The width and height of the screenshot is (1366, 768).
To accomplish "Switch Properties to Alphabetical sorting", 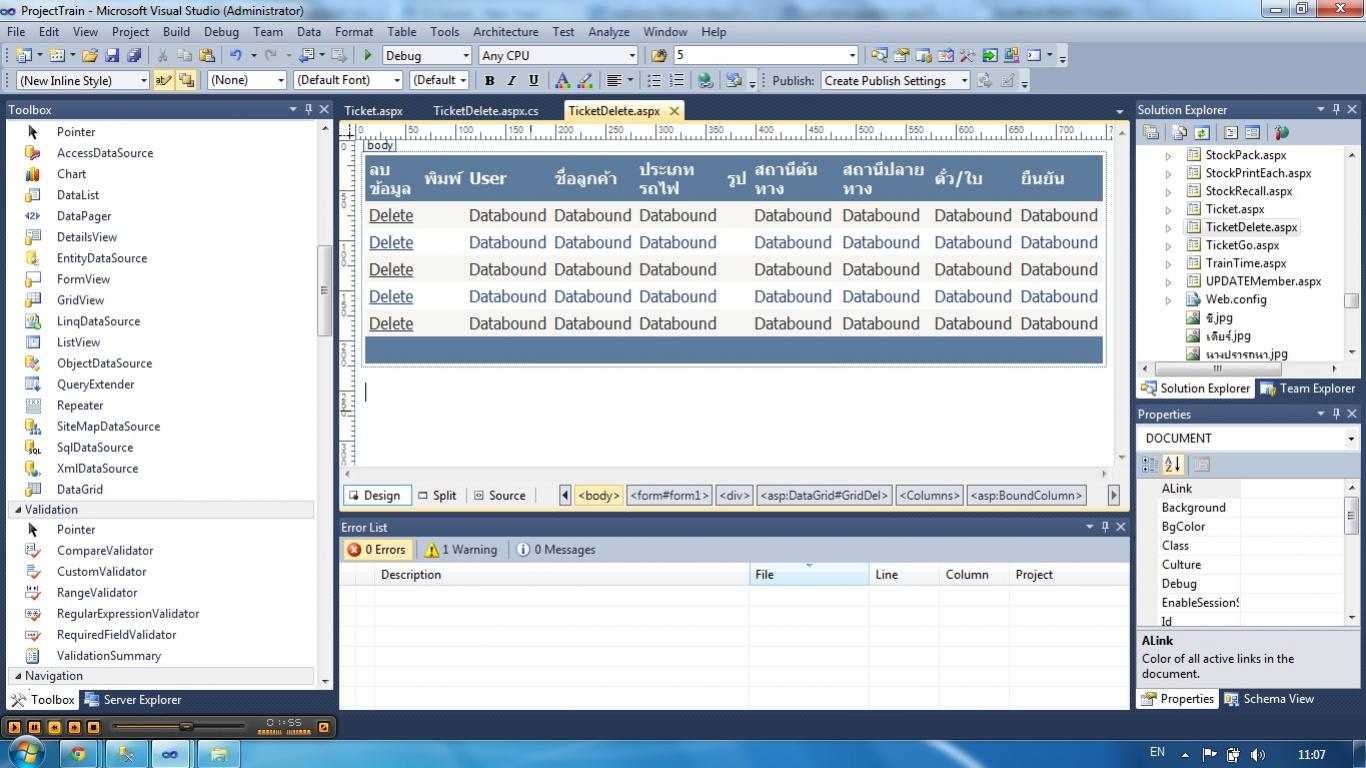I will point(1173,464).
